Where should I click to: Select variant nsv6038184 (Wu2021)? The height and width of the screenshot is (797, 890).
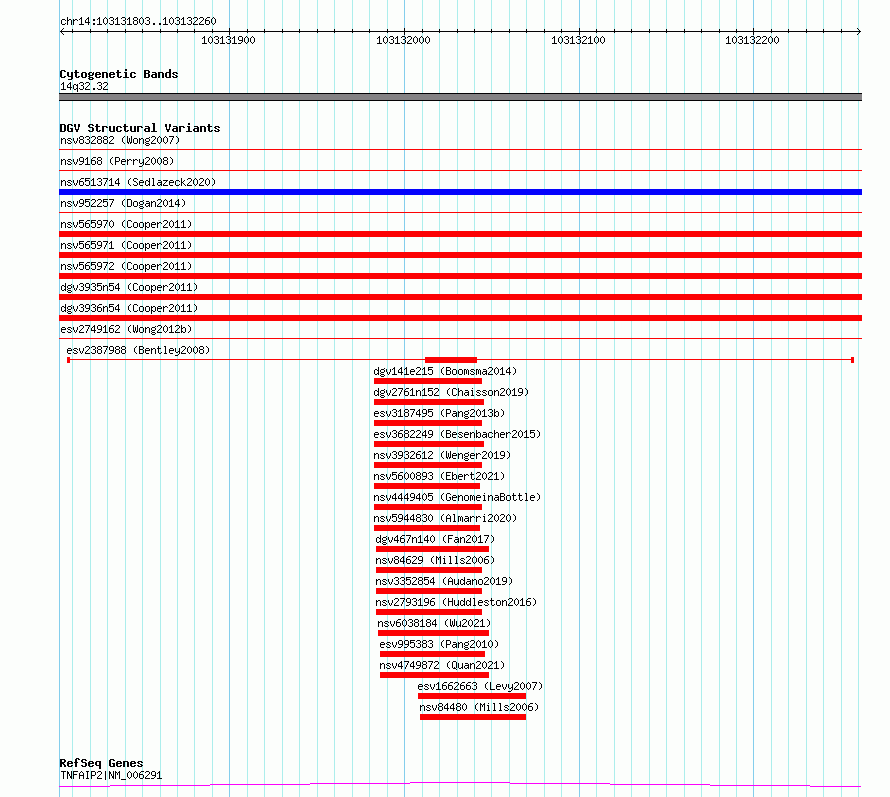click(x=434, y=623)
